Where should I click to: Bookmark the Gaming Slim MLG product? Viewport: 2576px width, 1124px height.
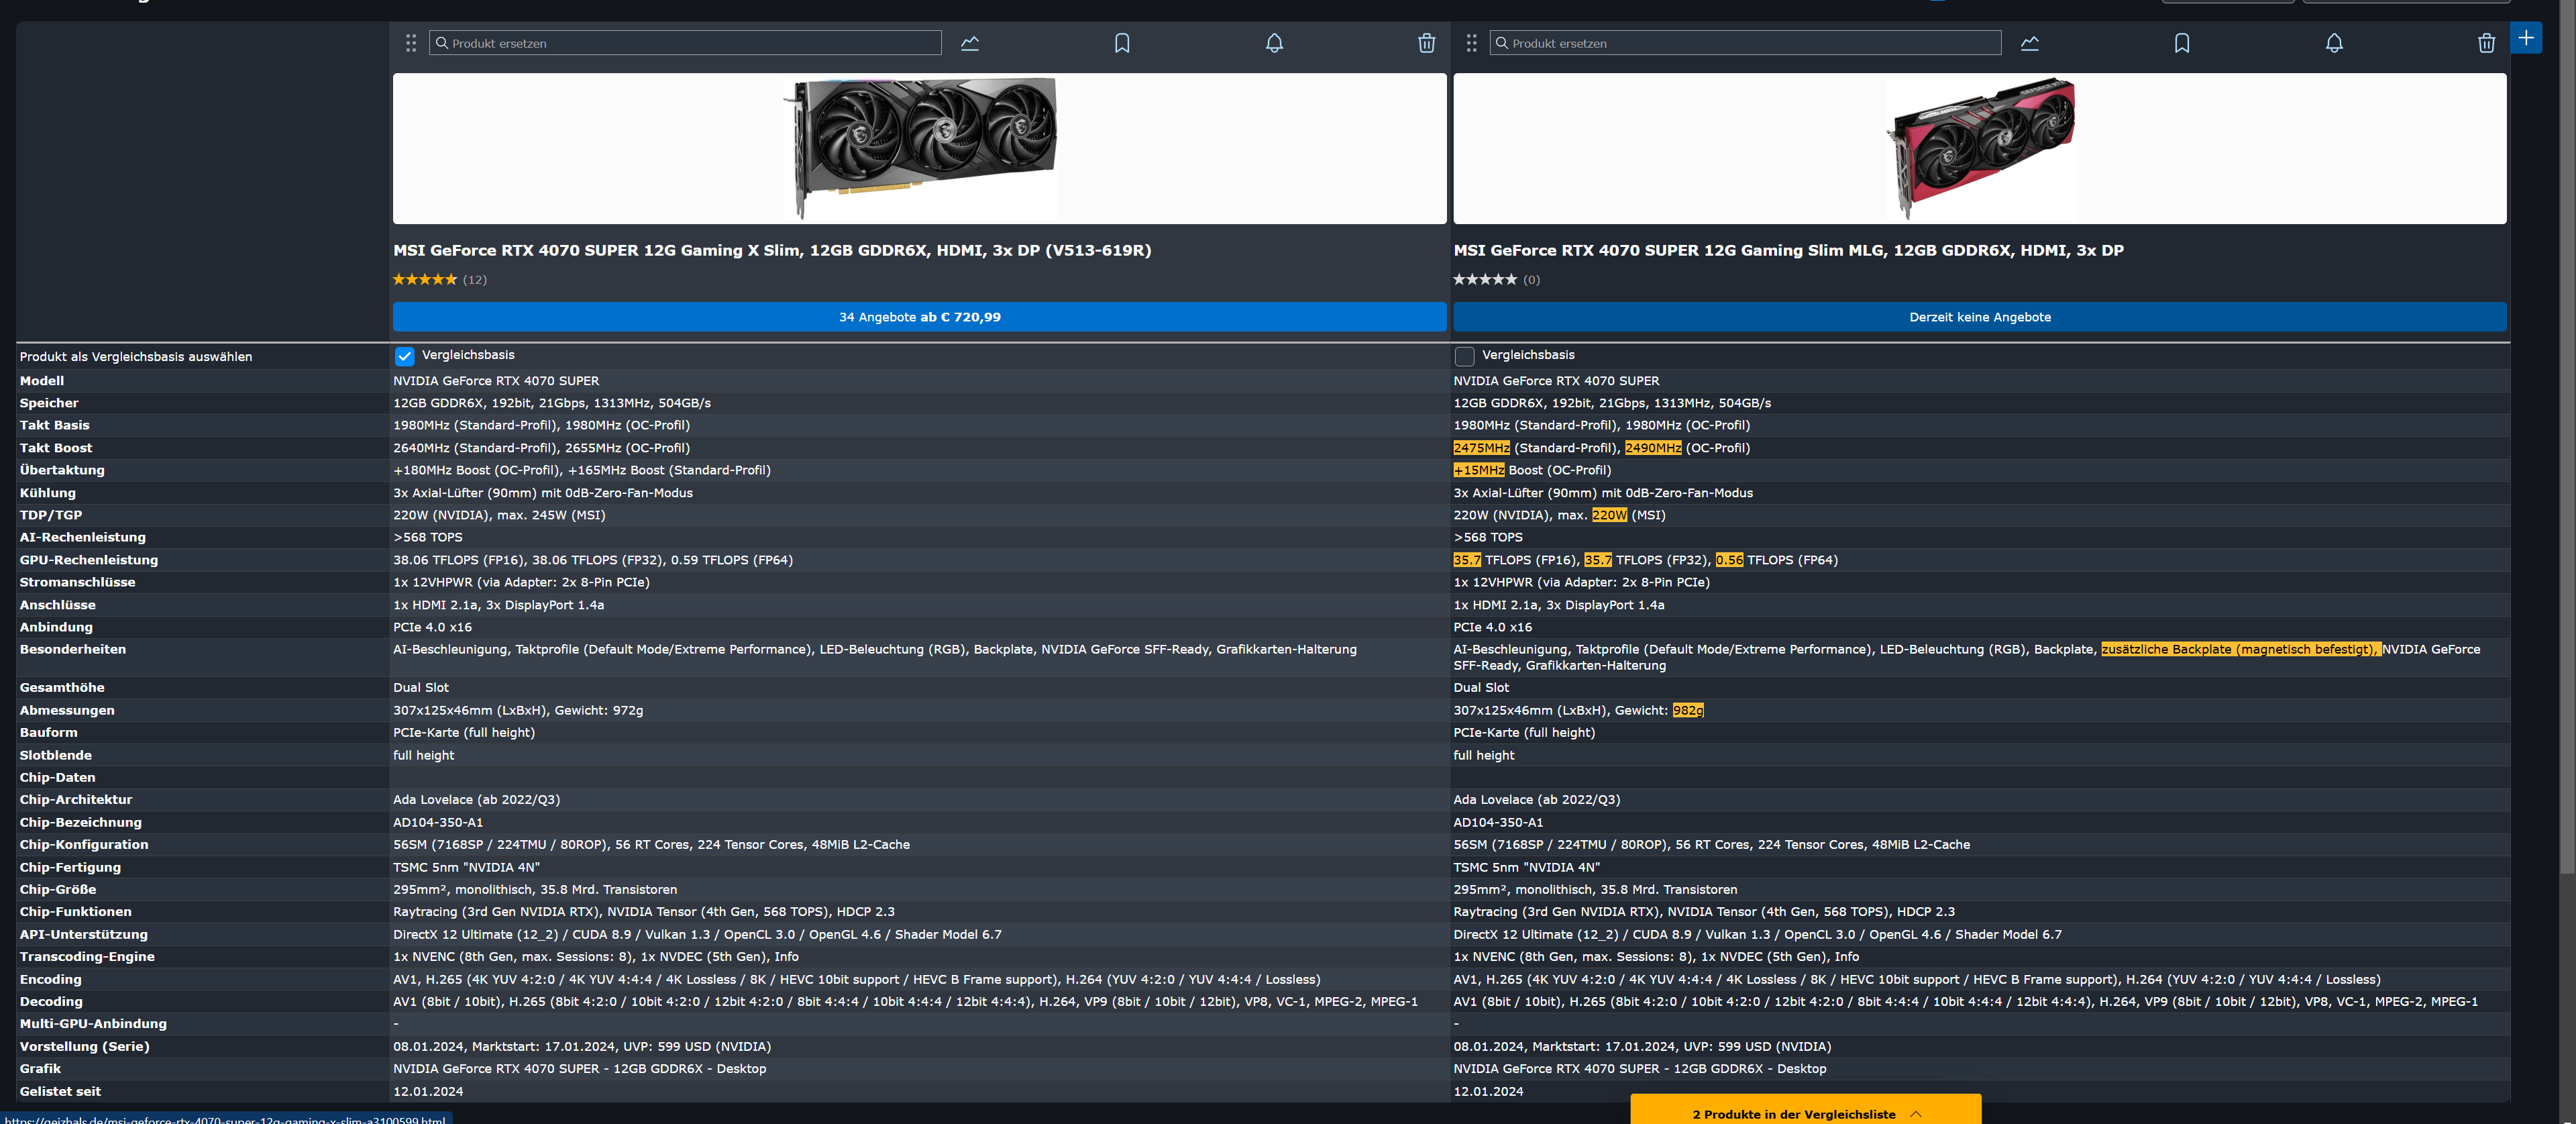(x=2181, y=43)
